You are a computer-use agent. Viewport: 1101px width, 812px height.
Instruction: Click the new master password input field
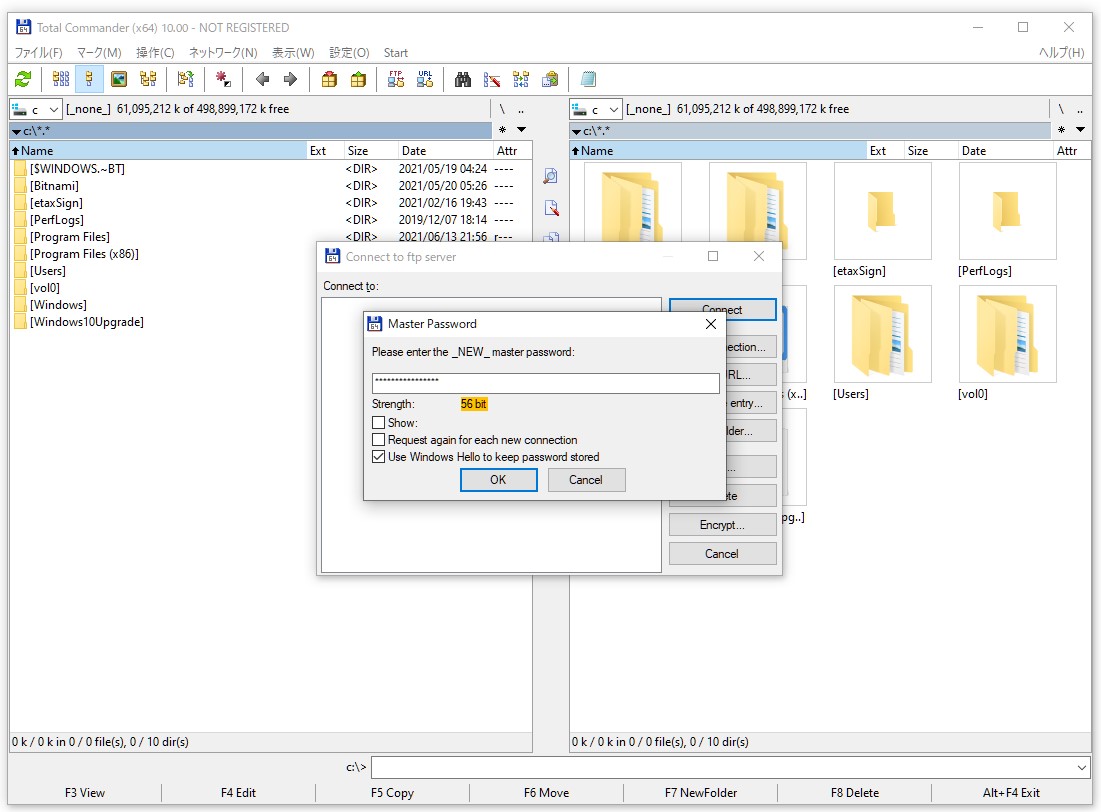coord(546,383)
